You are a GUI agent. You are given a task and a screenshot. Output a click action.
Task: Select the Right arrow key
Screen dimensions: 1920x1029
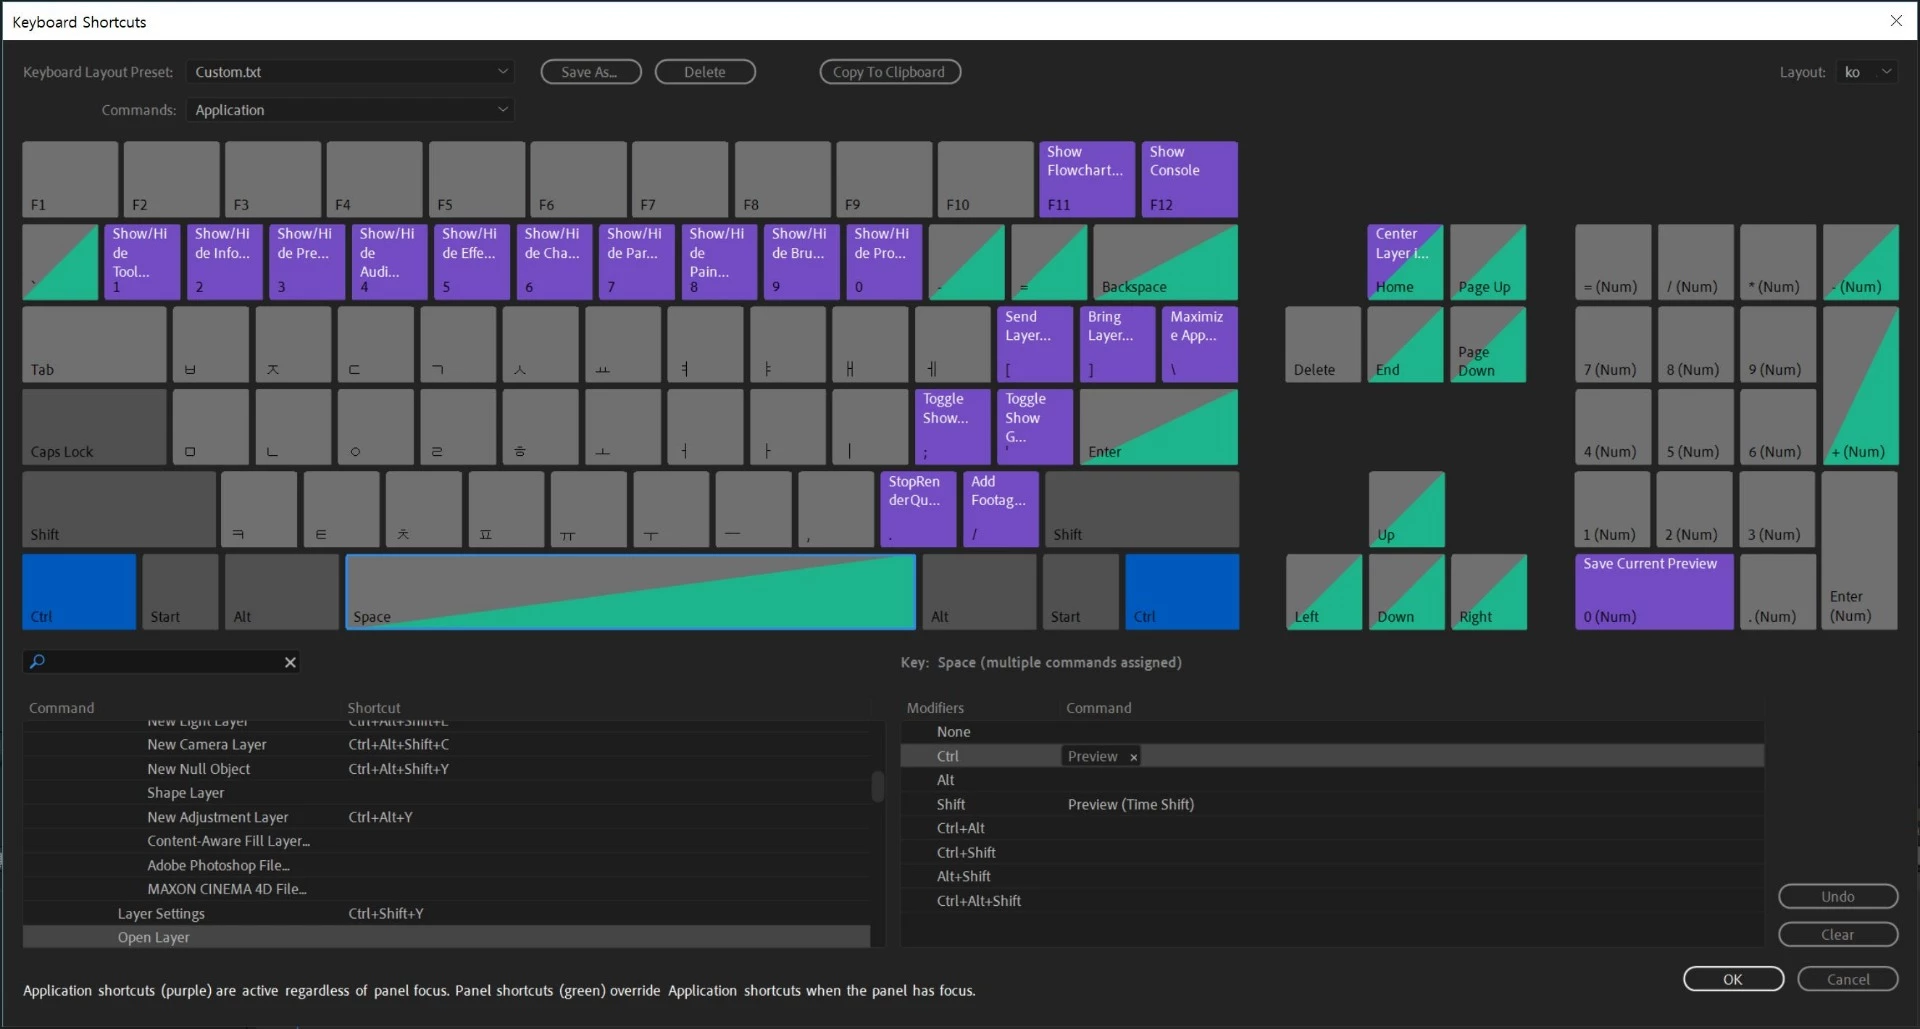pos(1488,592)
